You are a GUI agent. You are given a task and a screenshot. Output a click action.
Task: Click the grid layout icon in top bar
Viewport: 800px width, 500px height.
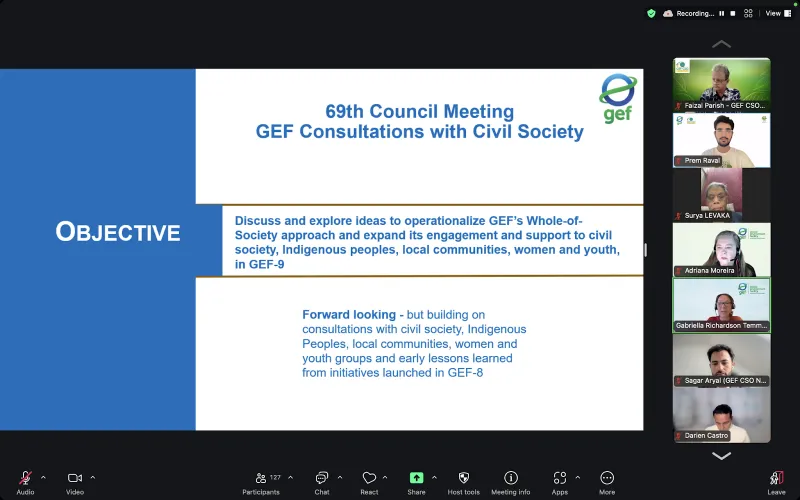(748, 14)
